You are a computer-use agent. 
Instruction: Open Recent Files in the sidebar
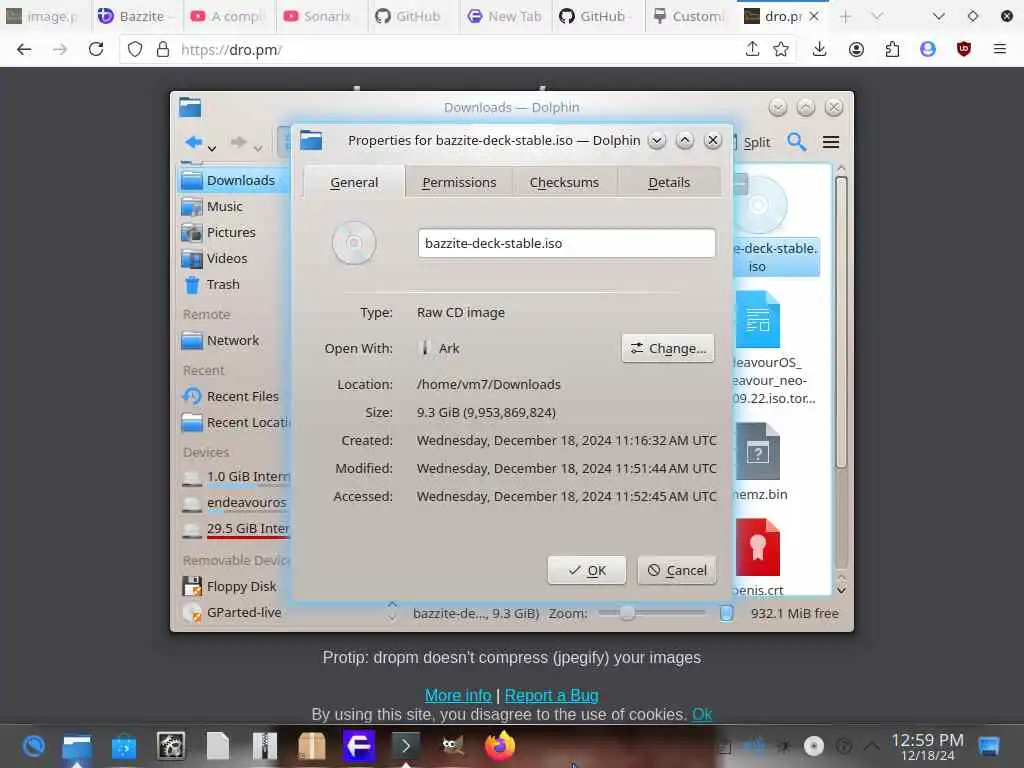pos(234,396)
